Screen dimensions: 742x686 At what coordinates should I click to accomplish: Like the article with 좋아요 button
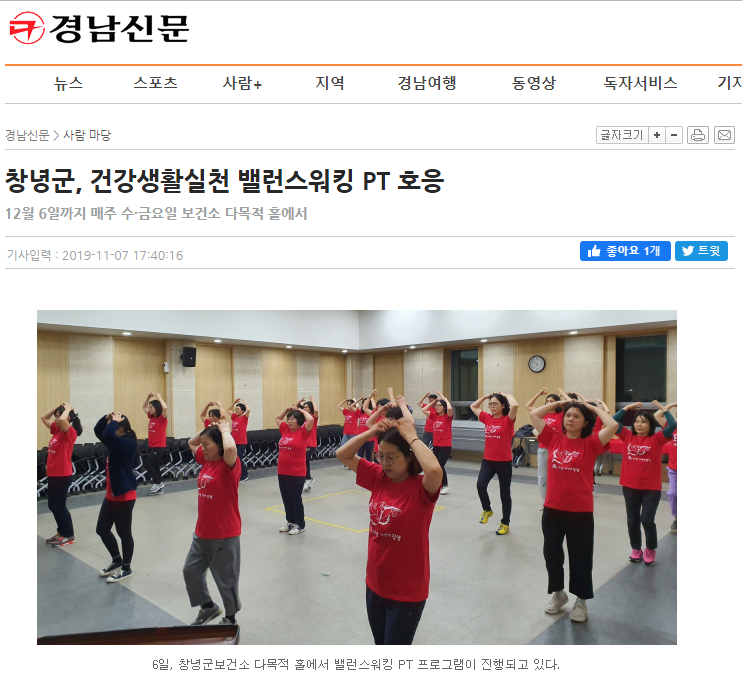(625, 251)
